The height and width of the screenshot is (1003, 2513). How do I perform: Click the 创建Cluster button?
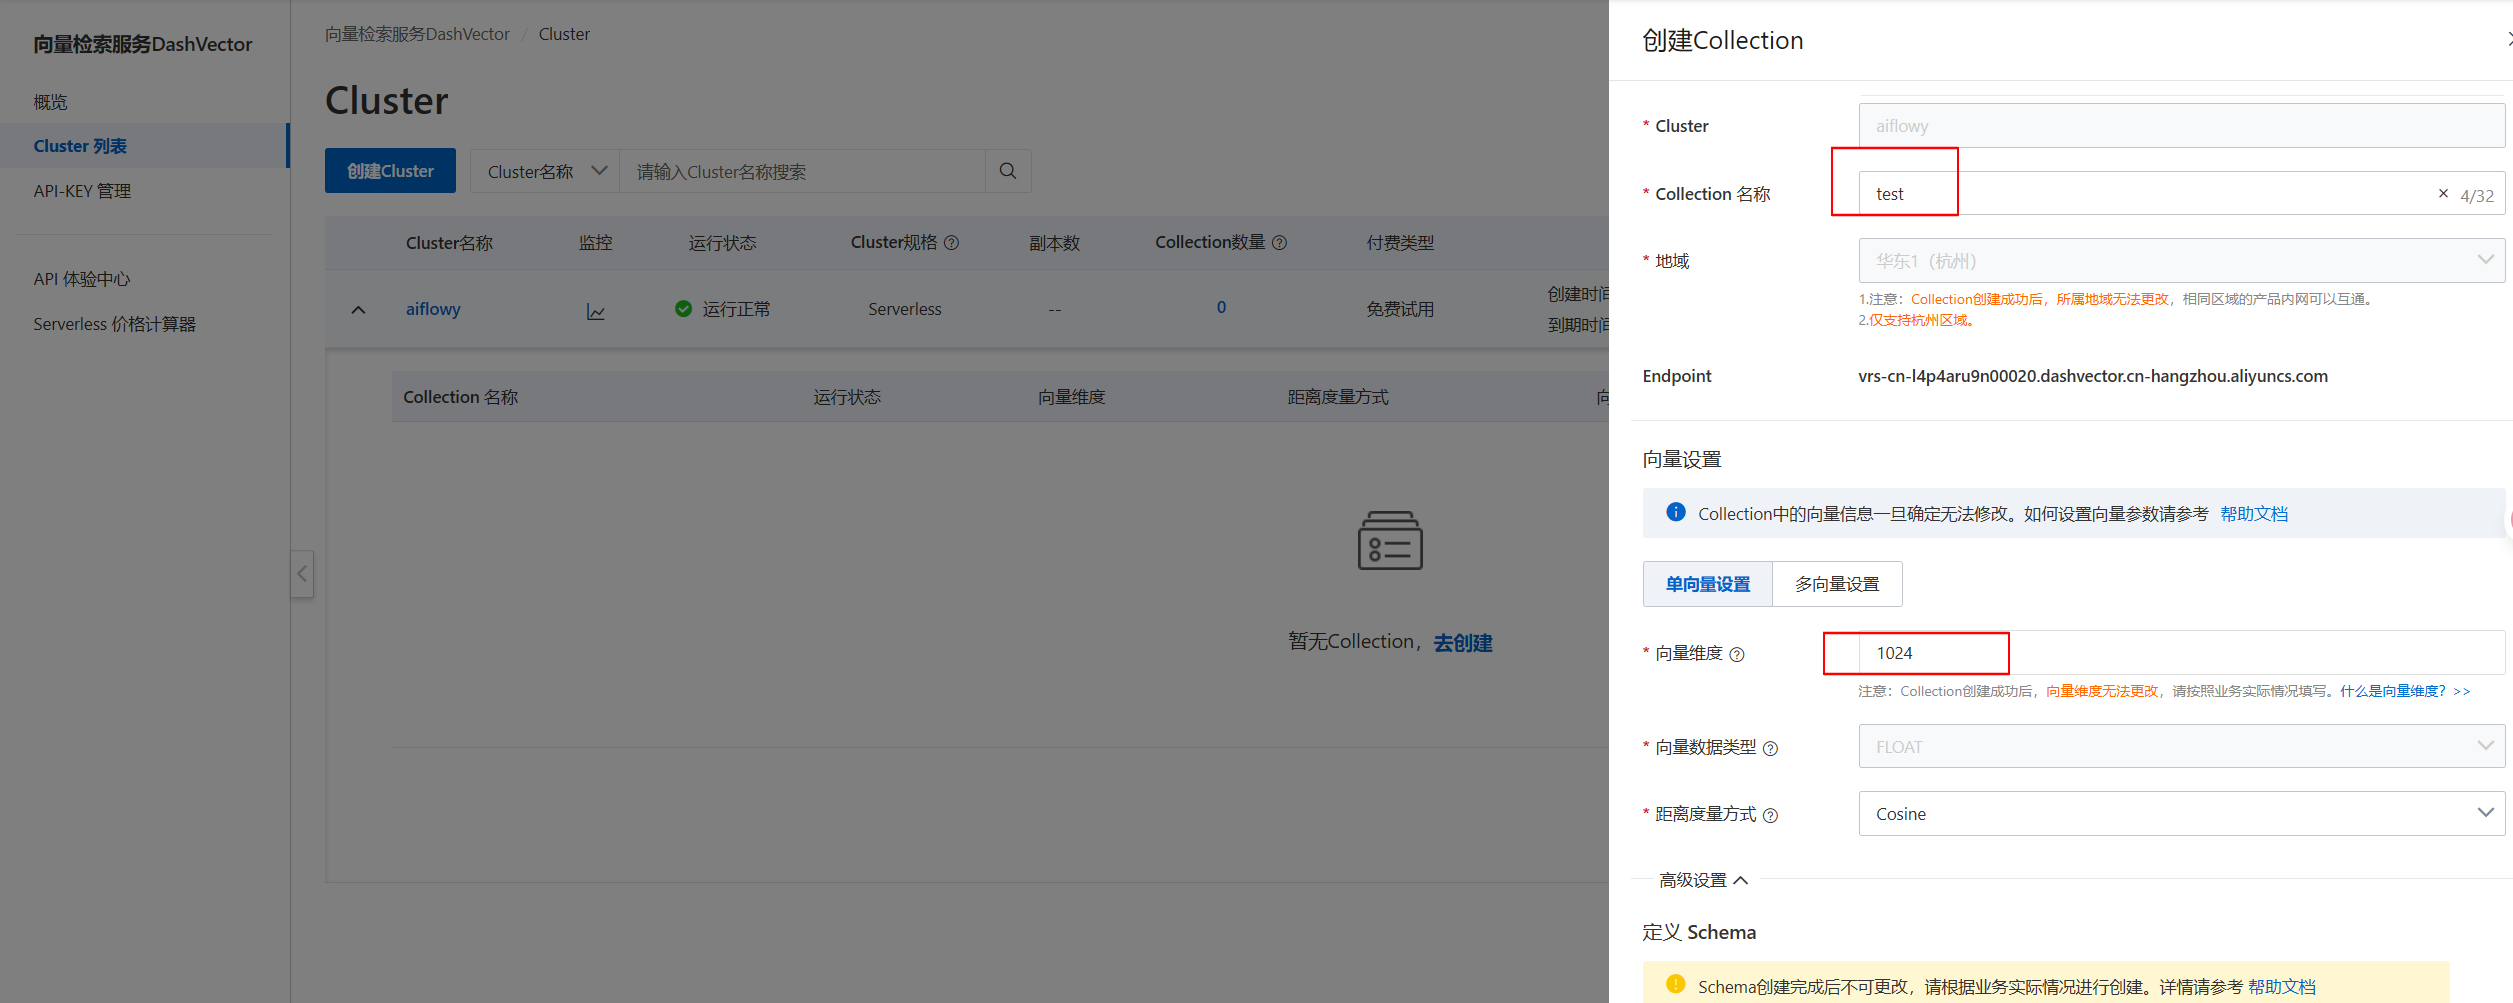coord(390,171)
